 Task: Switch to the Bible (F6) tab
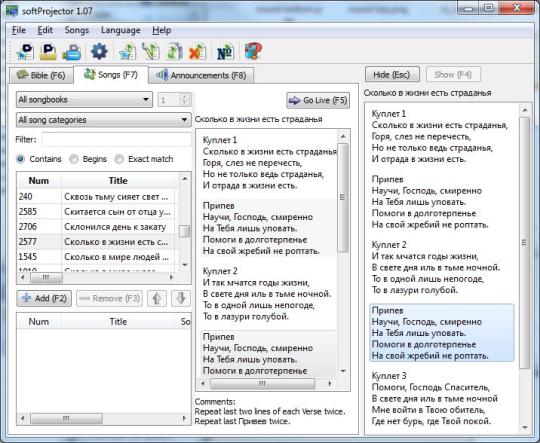pyautogui.click(x=41, y=75)
